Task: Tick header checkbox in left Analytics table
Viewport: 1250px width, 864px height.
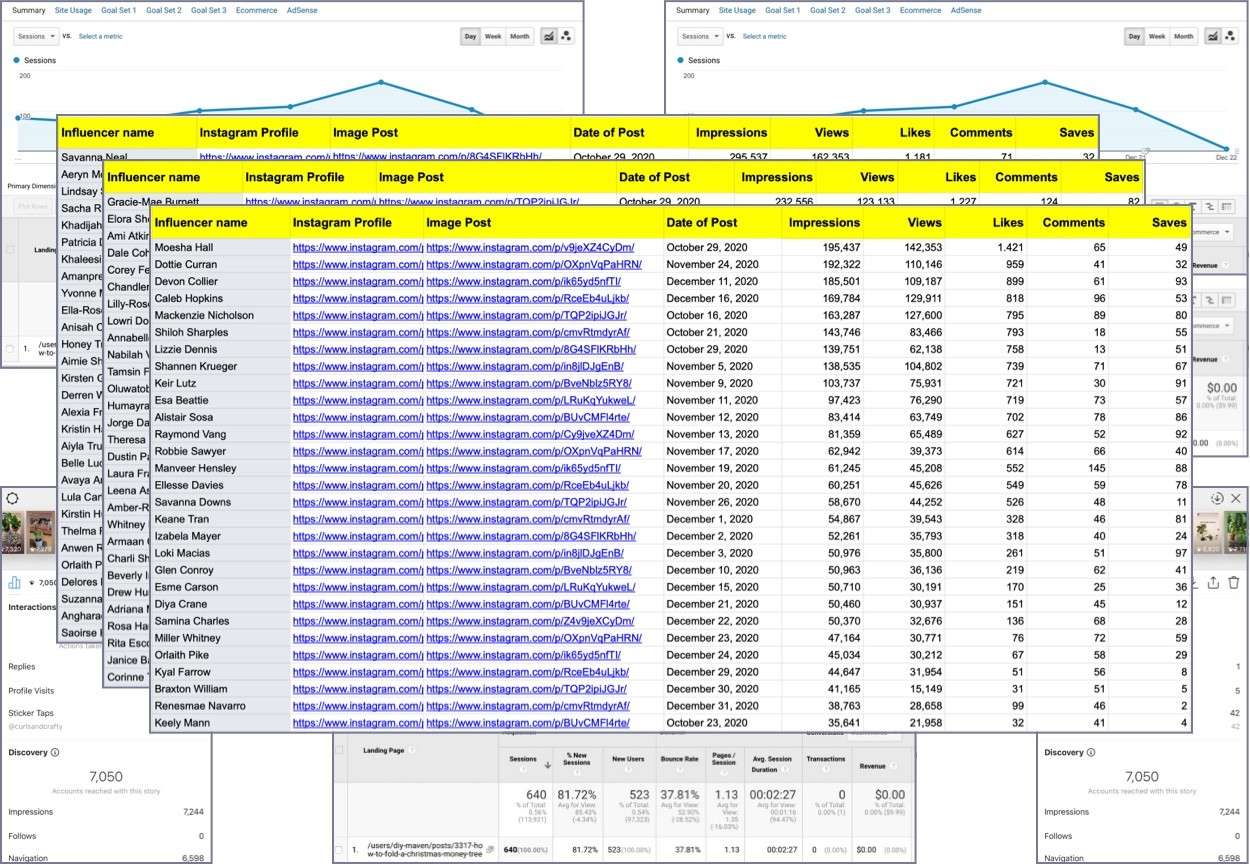Action: click(x=11, y=249)
